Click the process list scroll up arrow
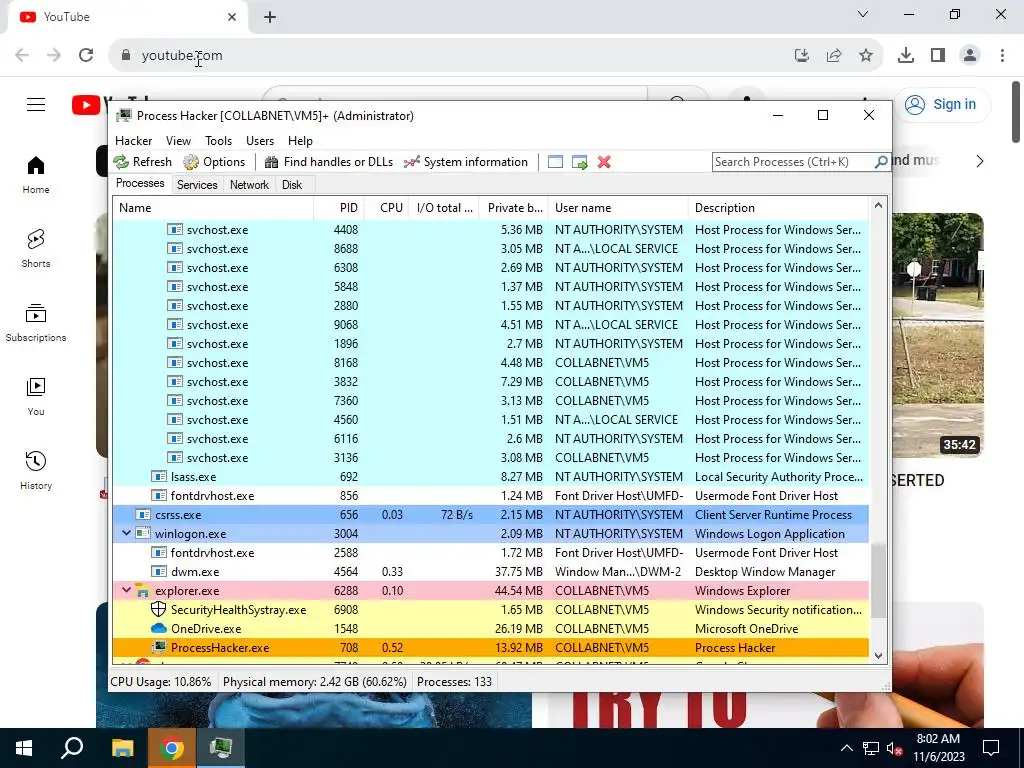 [878, 206]
